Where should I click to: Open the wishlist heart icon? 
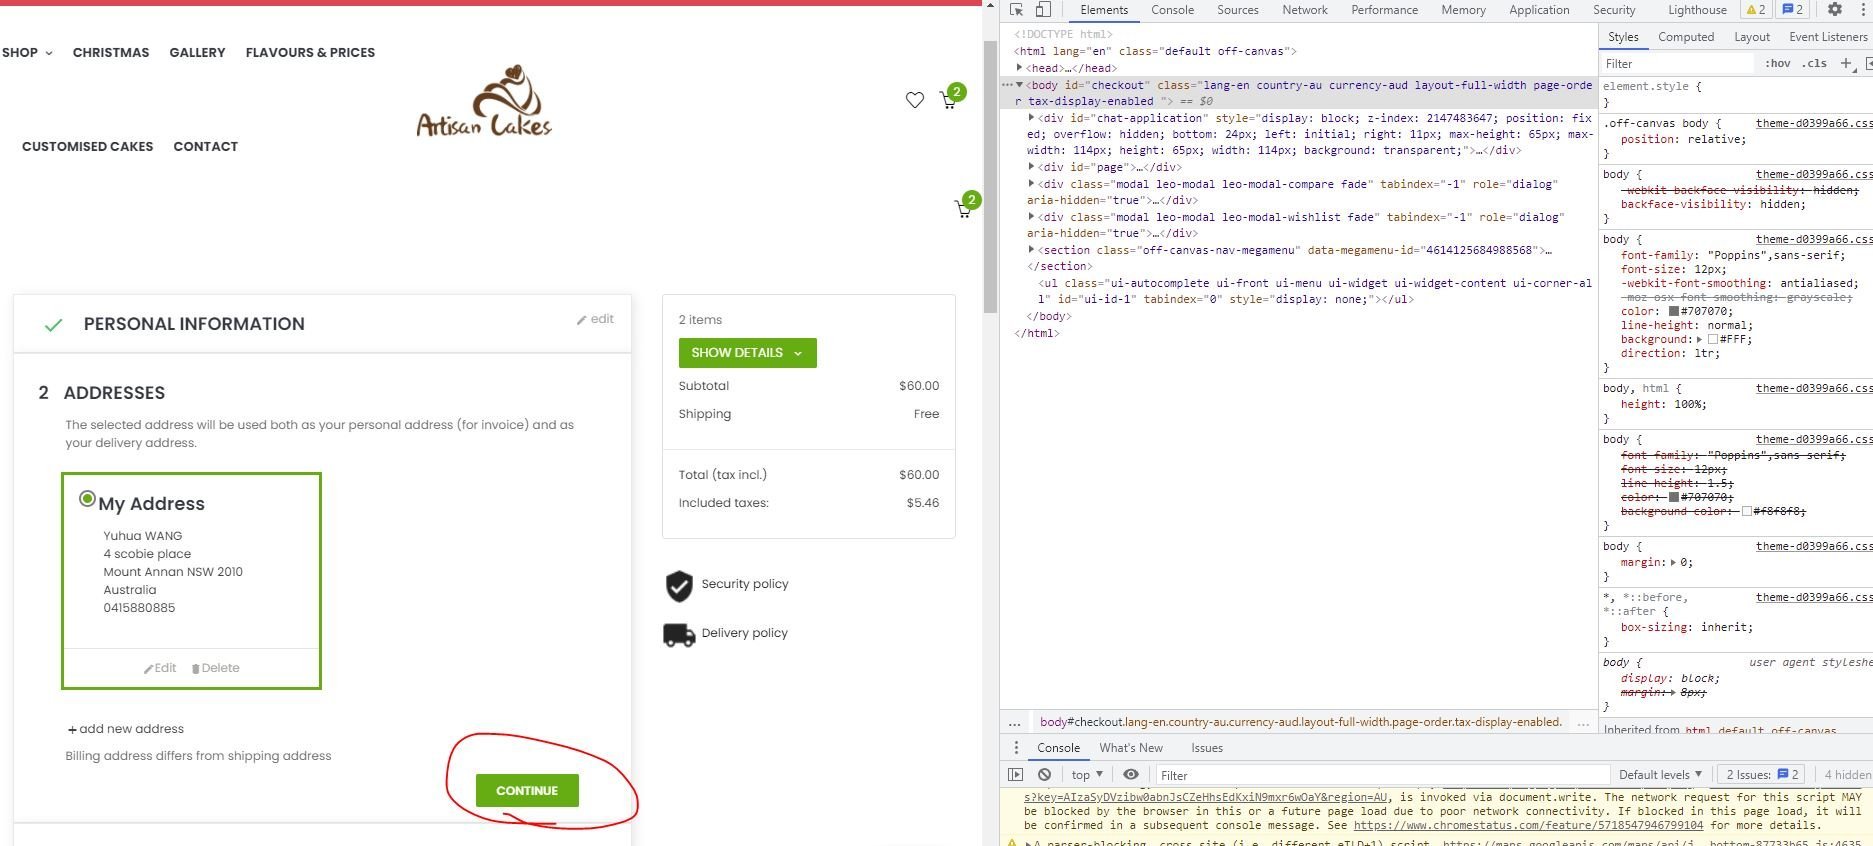(x=914, y=100)
